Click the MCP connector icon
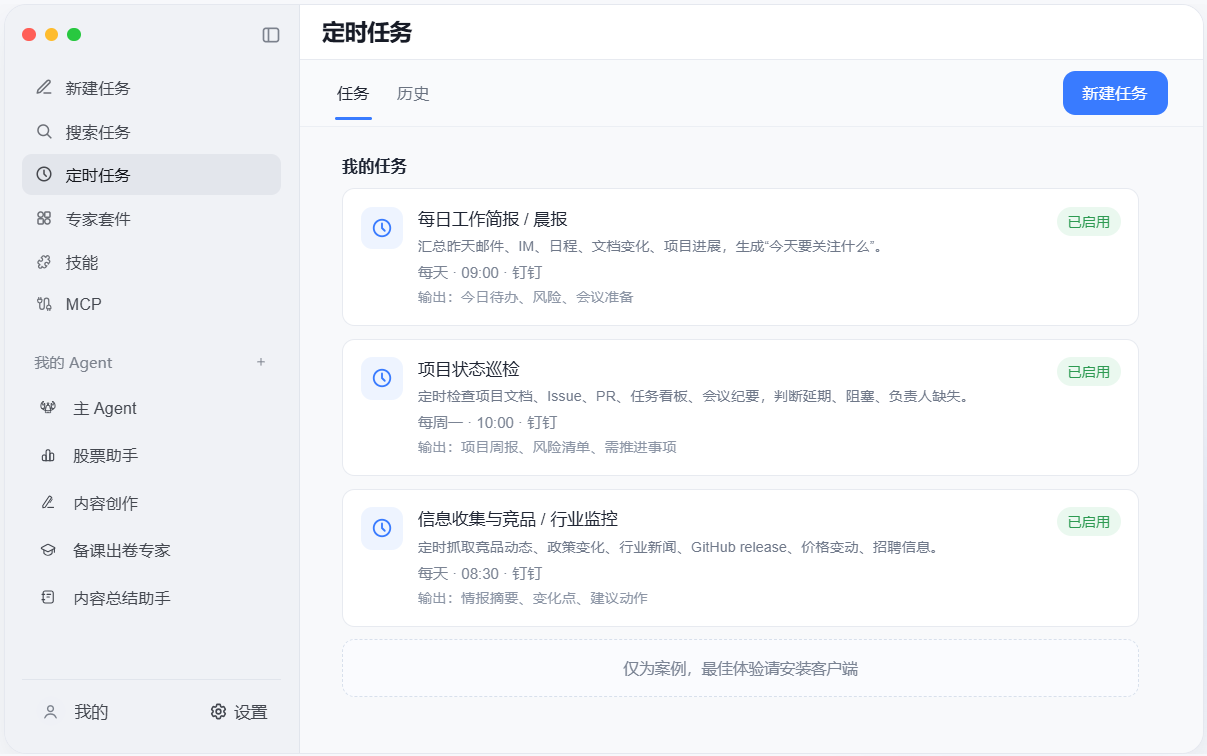Screen dimensions: 1207x756 [x=44, y=304]
